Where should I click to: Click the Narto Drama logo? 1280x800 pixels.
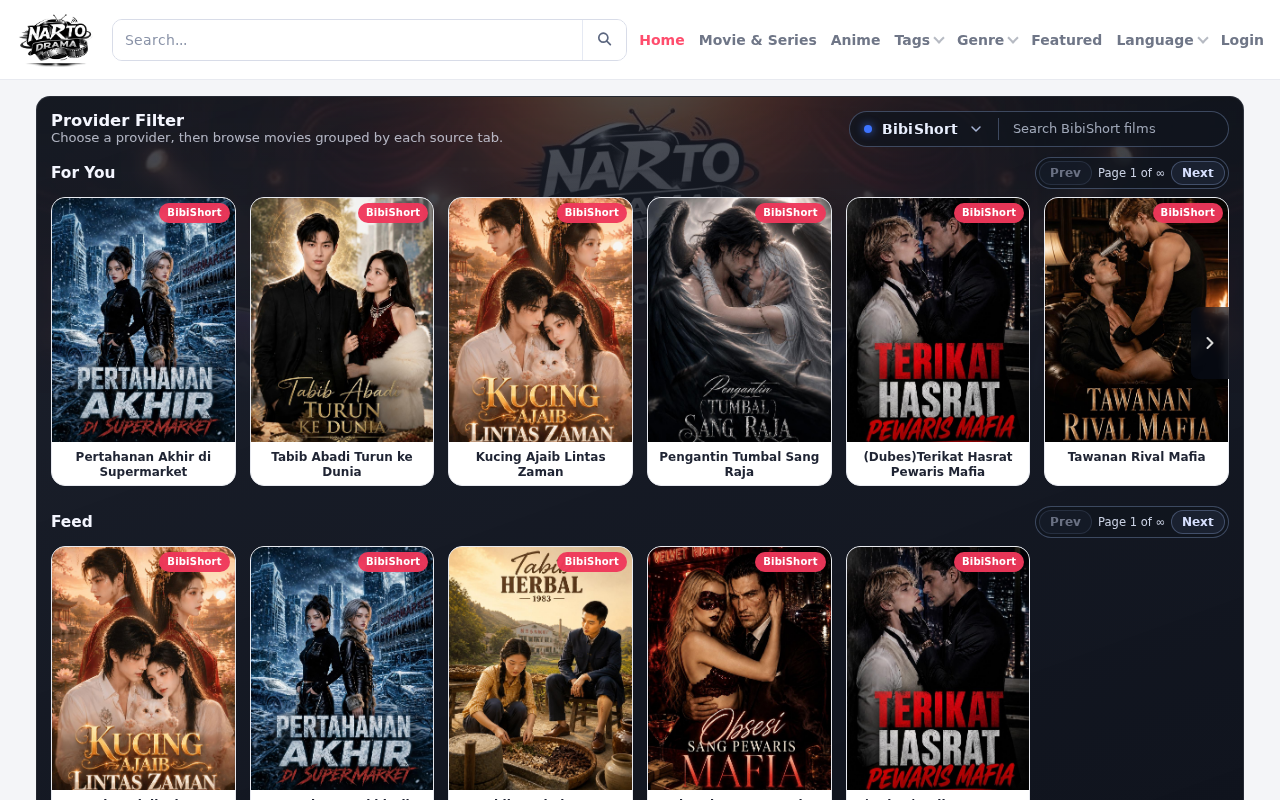coord(55,40)
